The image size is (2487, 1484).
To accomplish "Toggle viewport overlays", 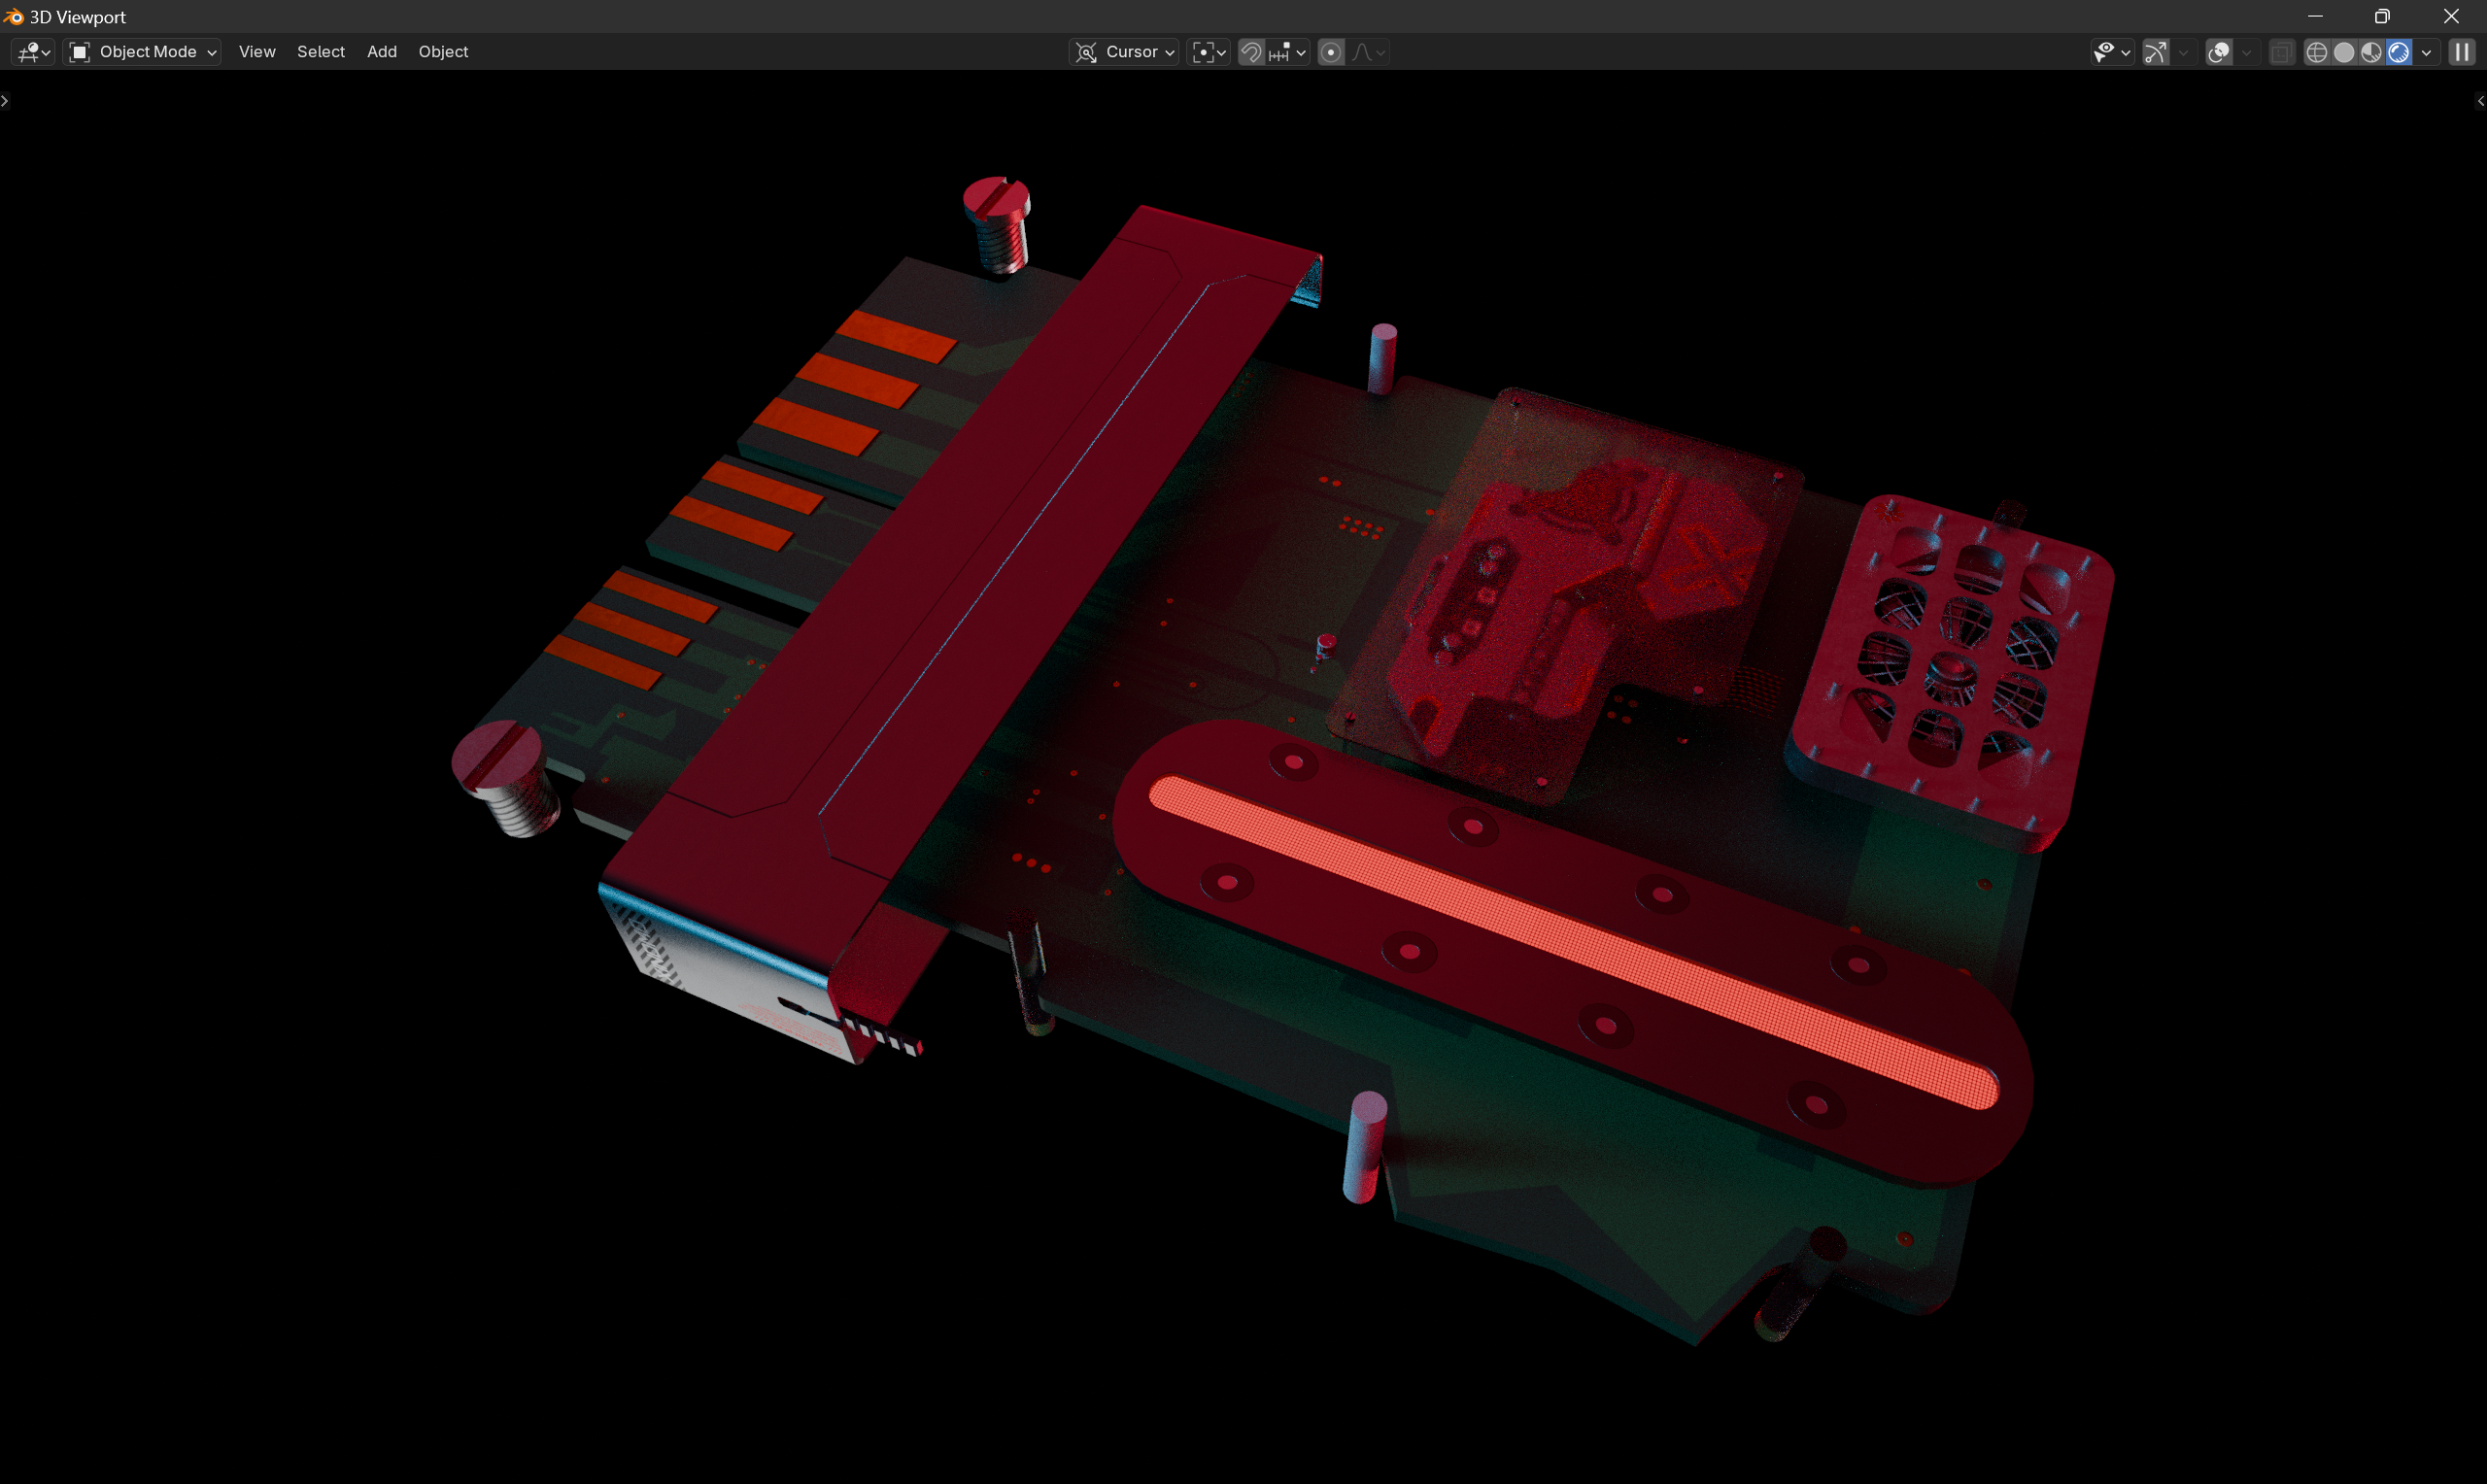I will pyautogui.click(x=2219, y=52).
